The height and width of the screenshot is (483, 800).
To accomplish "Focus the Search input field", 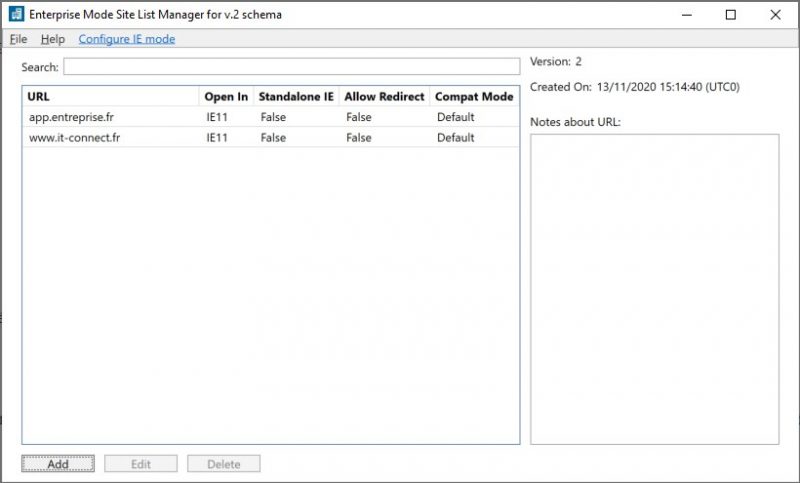I will coord(291,66).
